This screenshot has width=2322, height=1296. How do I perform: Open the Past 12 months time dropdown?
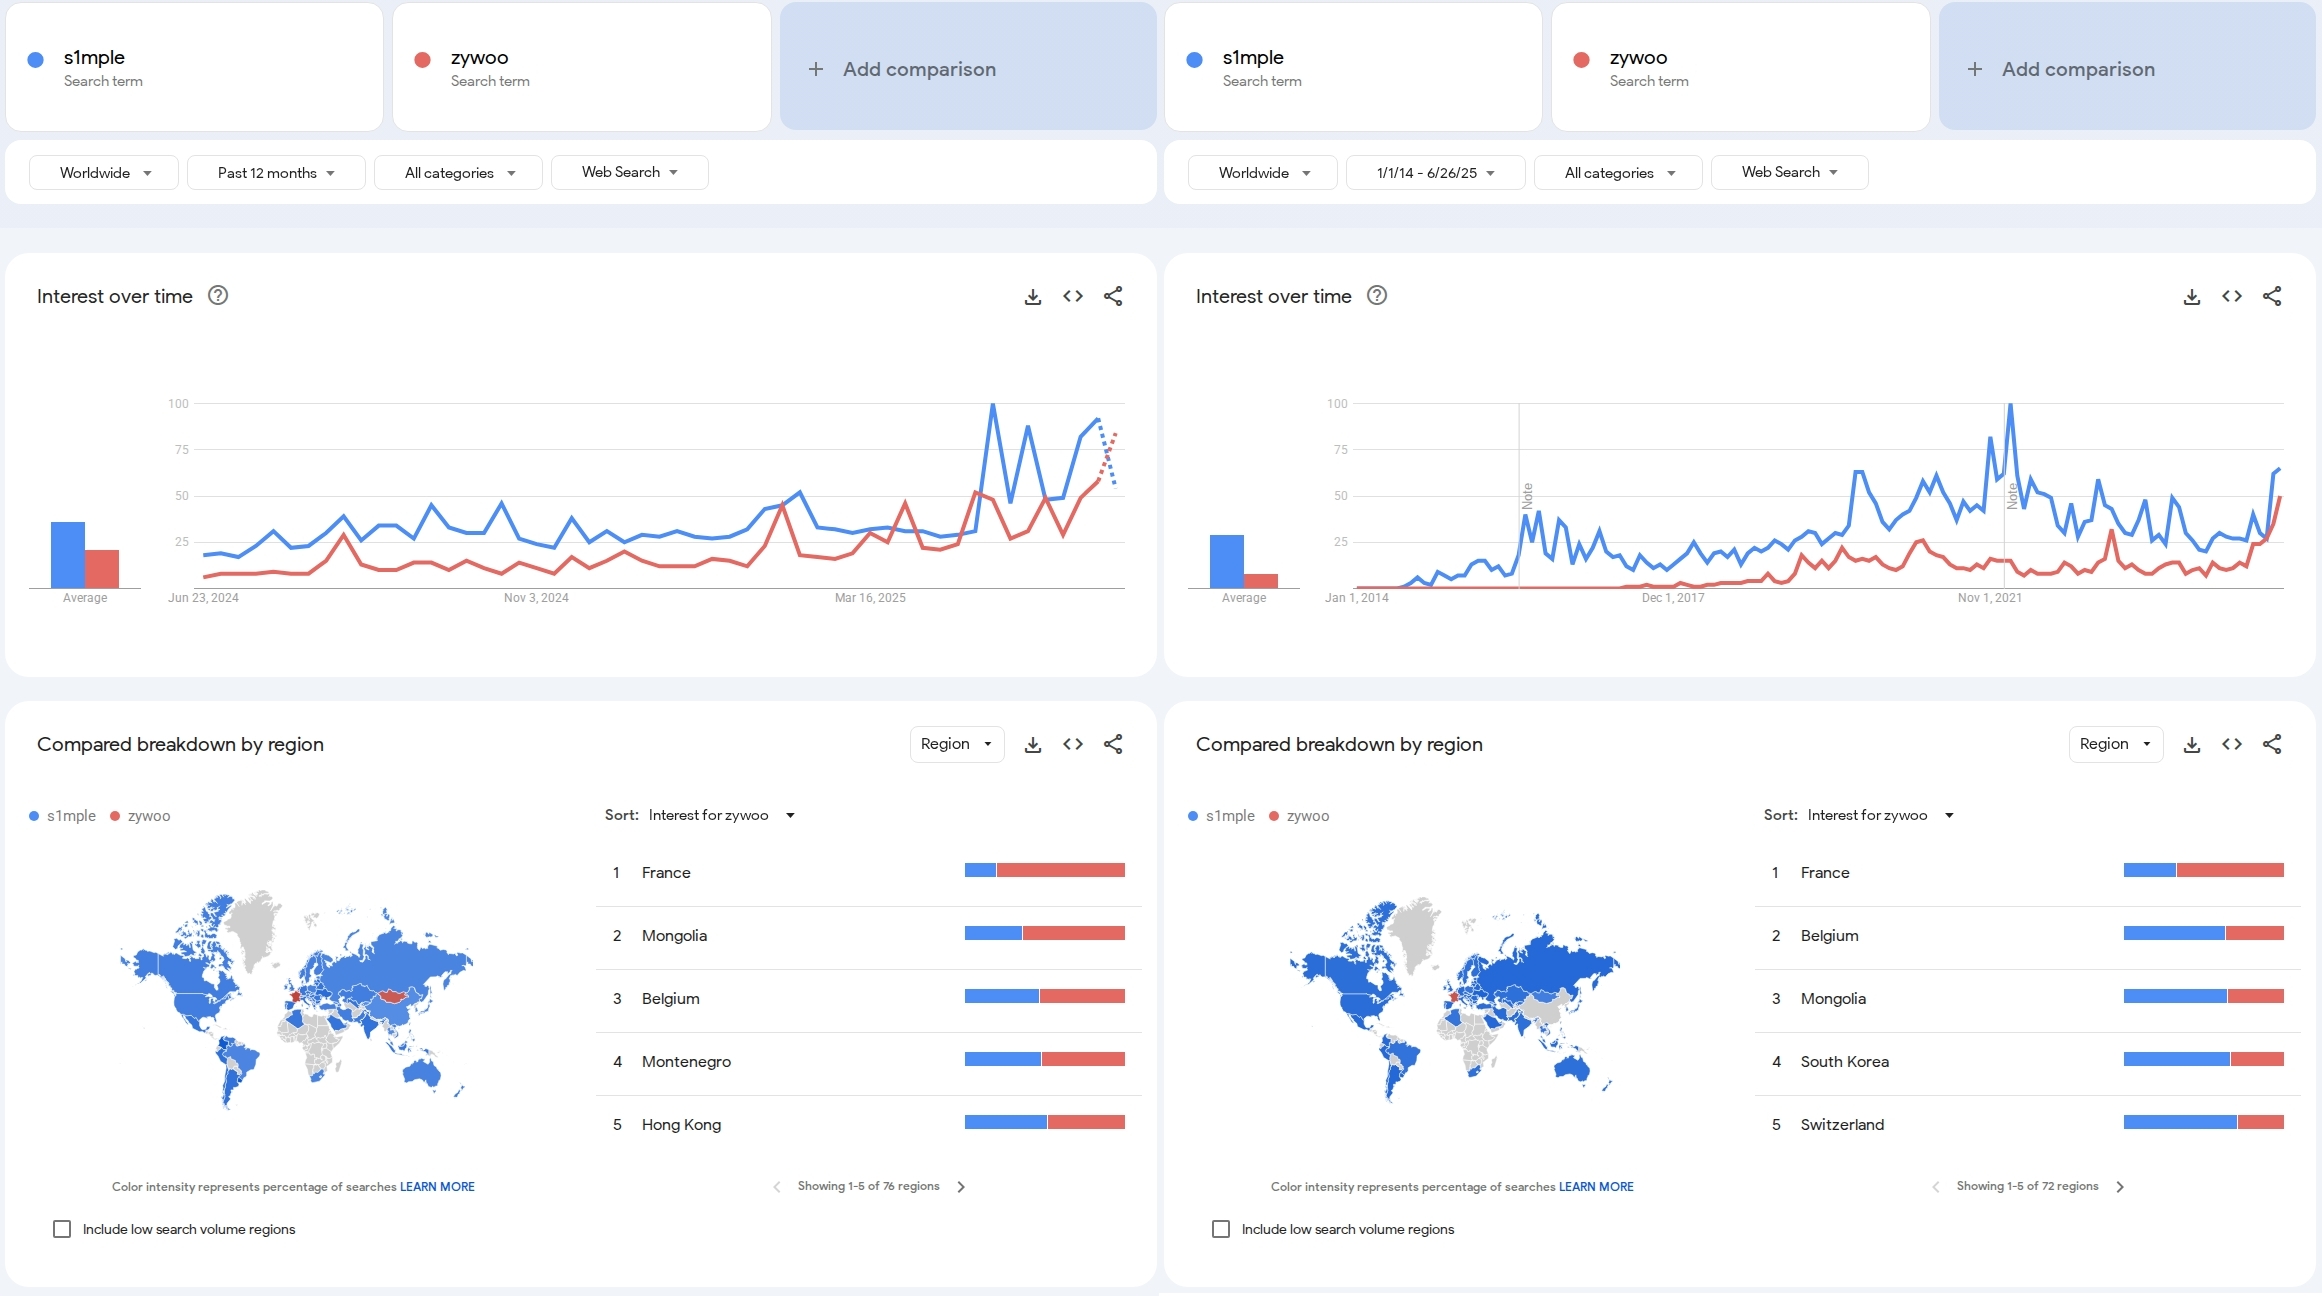pos(276,172)
